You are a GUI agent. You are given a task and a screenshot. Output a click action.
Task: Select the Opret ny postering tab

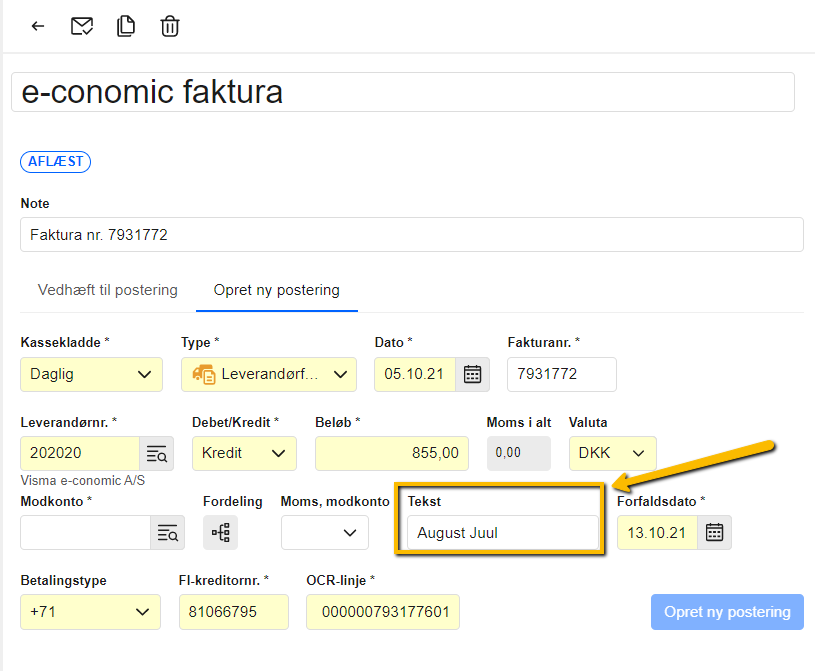[x=276, y=290]
